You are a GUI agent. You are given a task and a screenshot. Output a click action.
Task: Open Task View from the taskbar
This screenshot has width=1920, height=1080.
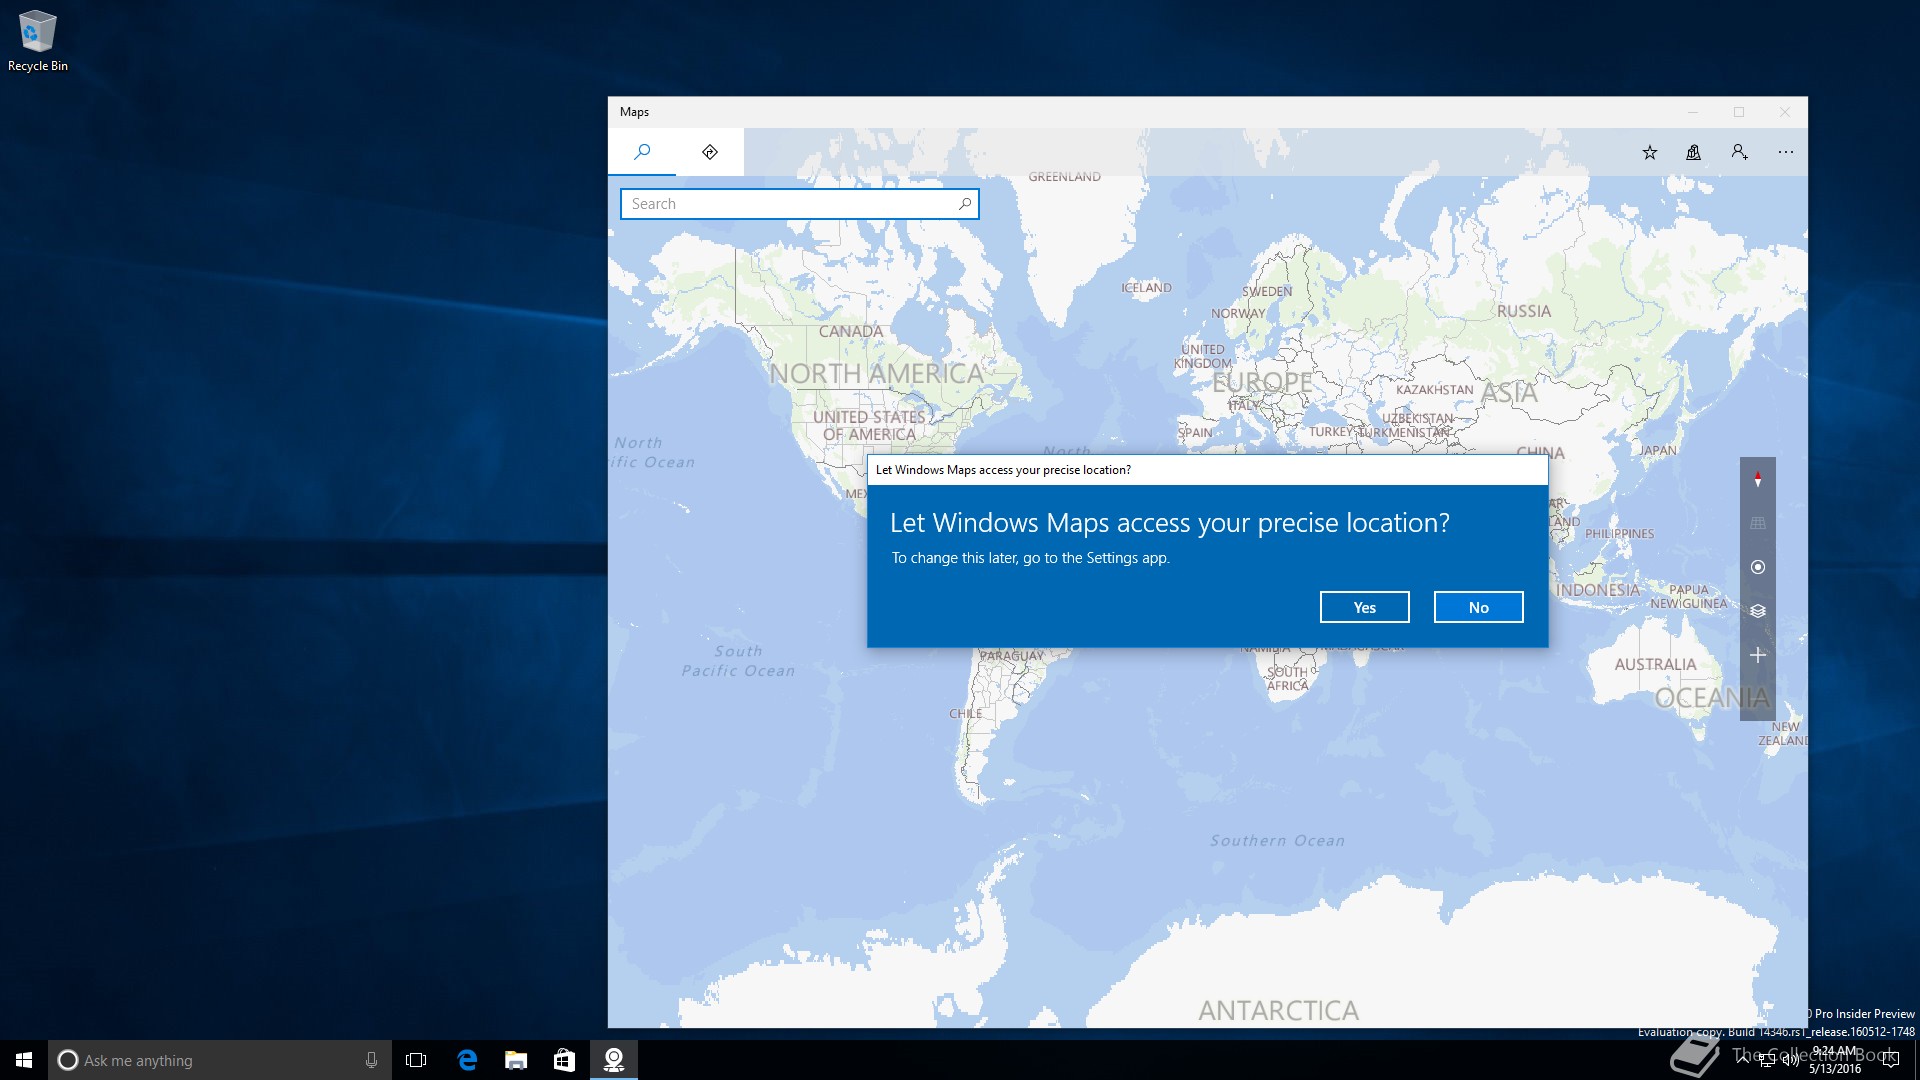(x=416, y=1060)
